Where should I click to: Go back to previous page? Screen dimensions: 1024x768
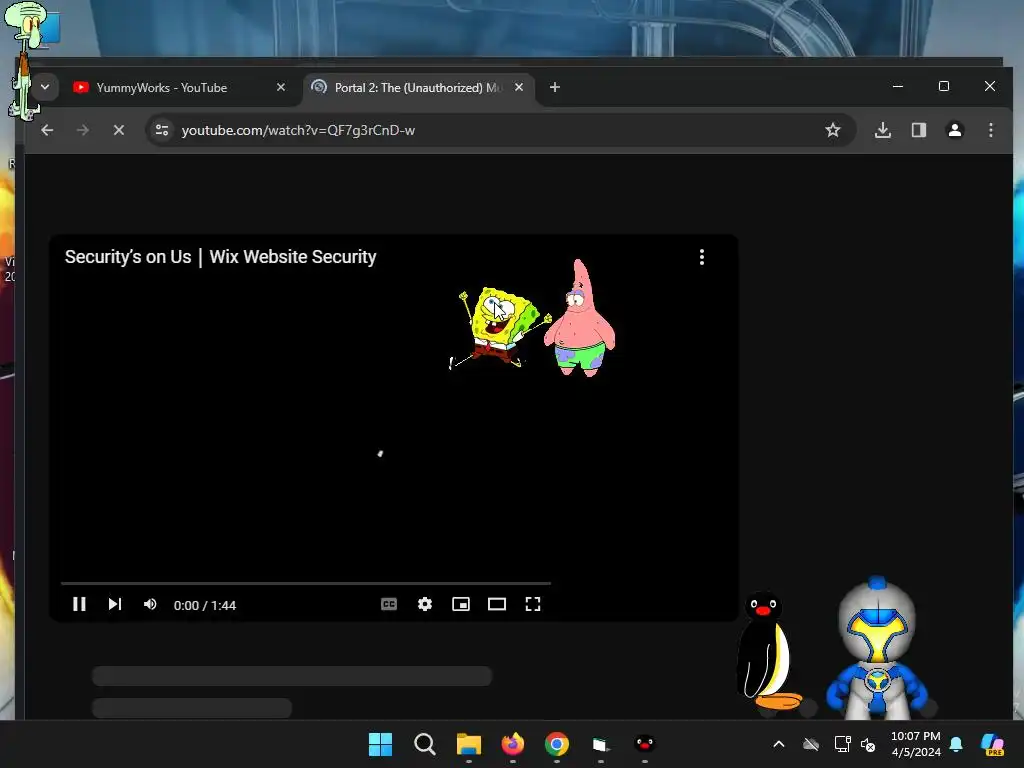coord(47,130)
